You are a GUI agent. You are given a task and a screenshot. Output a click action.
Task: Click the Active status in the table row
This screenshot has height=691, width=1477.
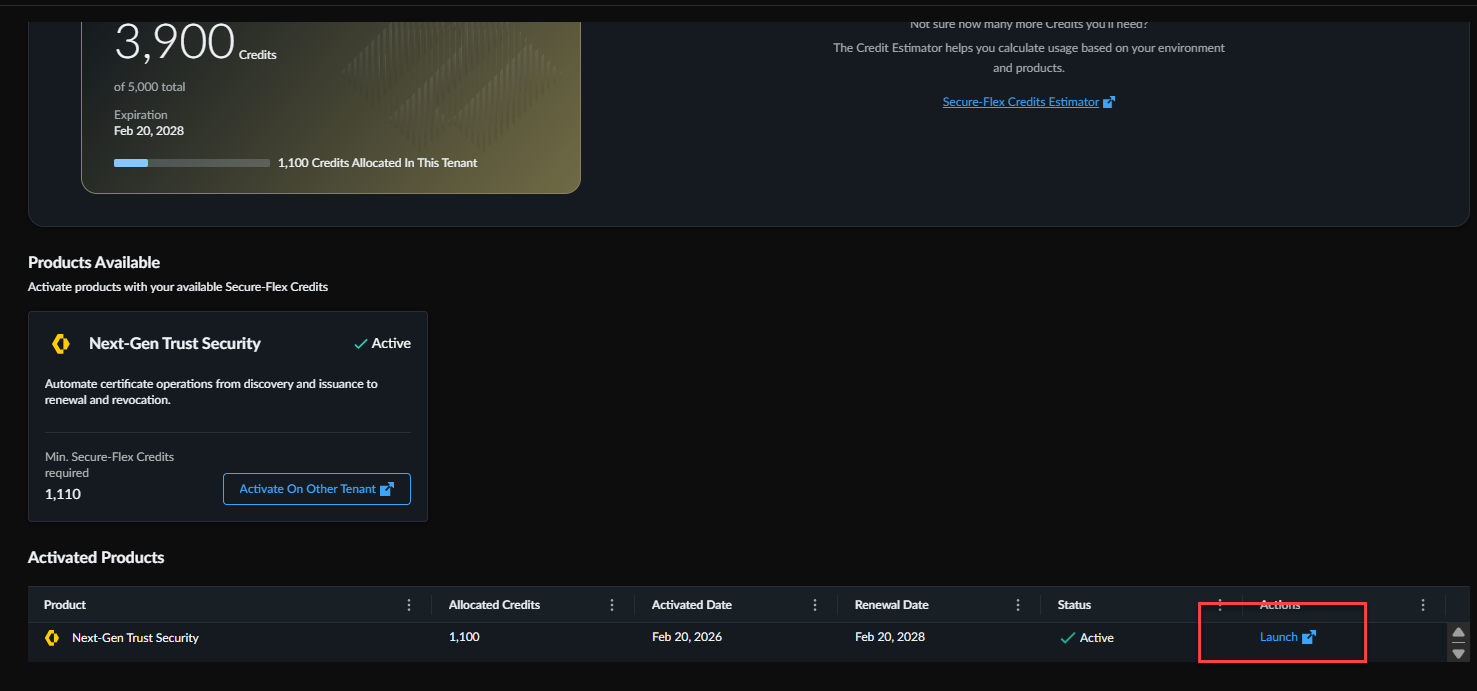tap(1087, 638)
